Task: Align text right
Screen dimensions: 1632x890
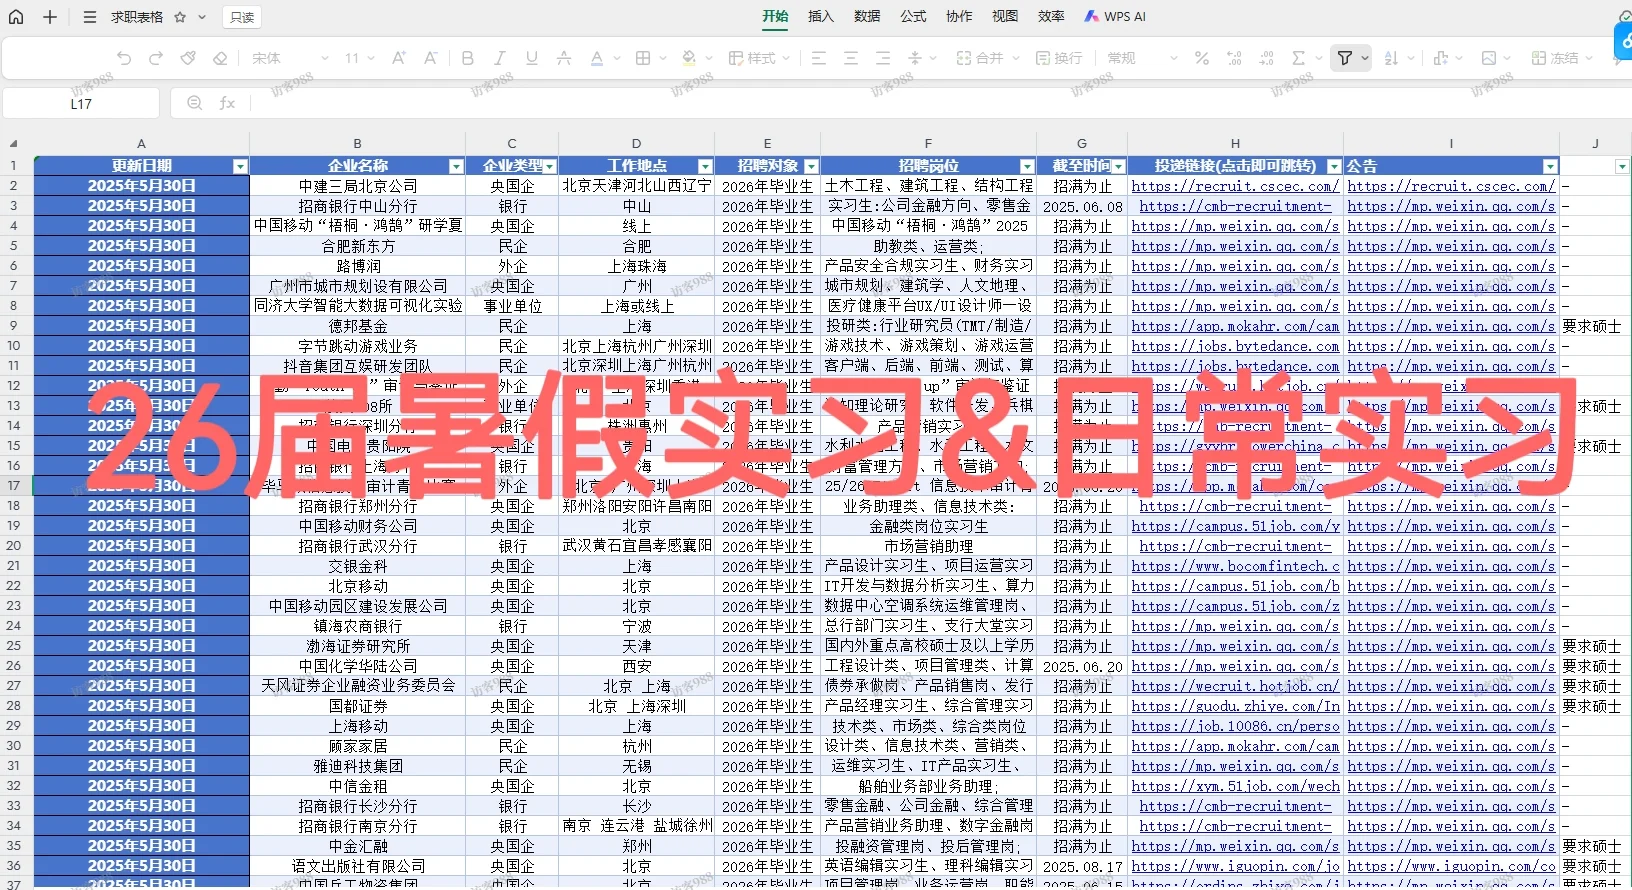Action: click(883, 58)
